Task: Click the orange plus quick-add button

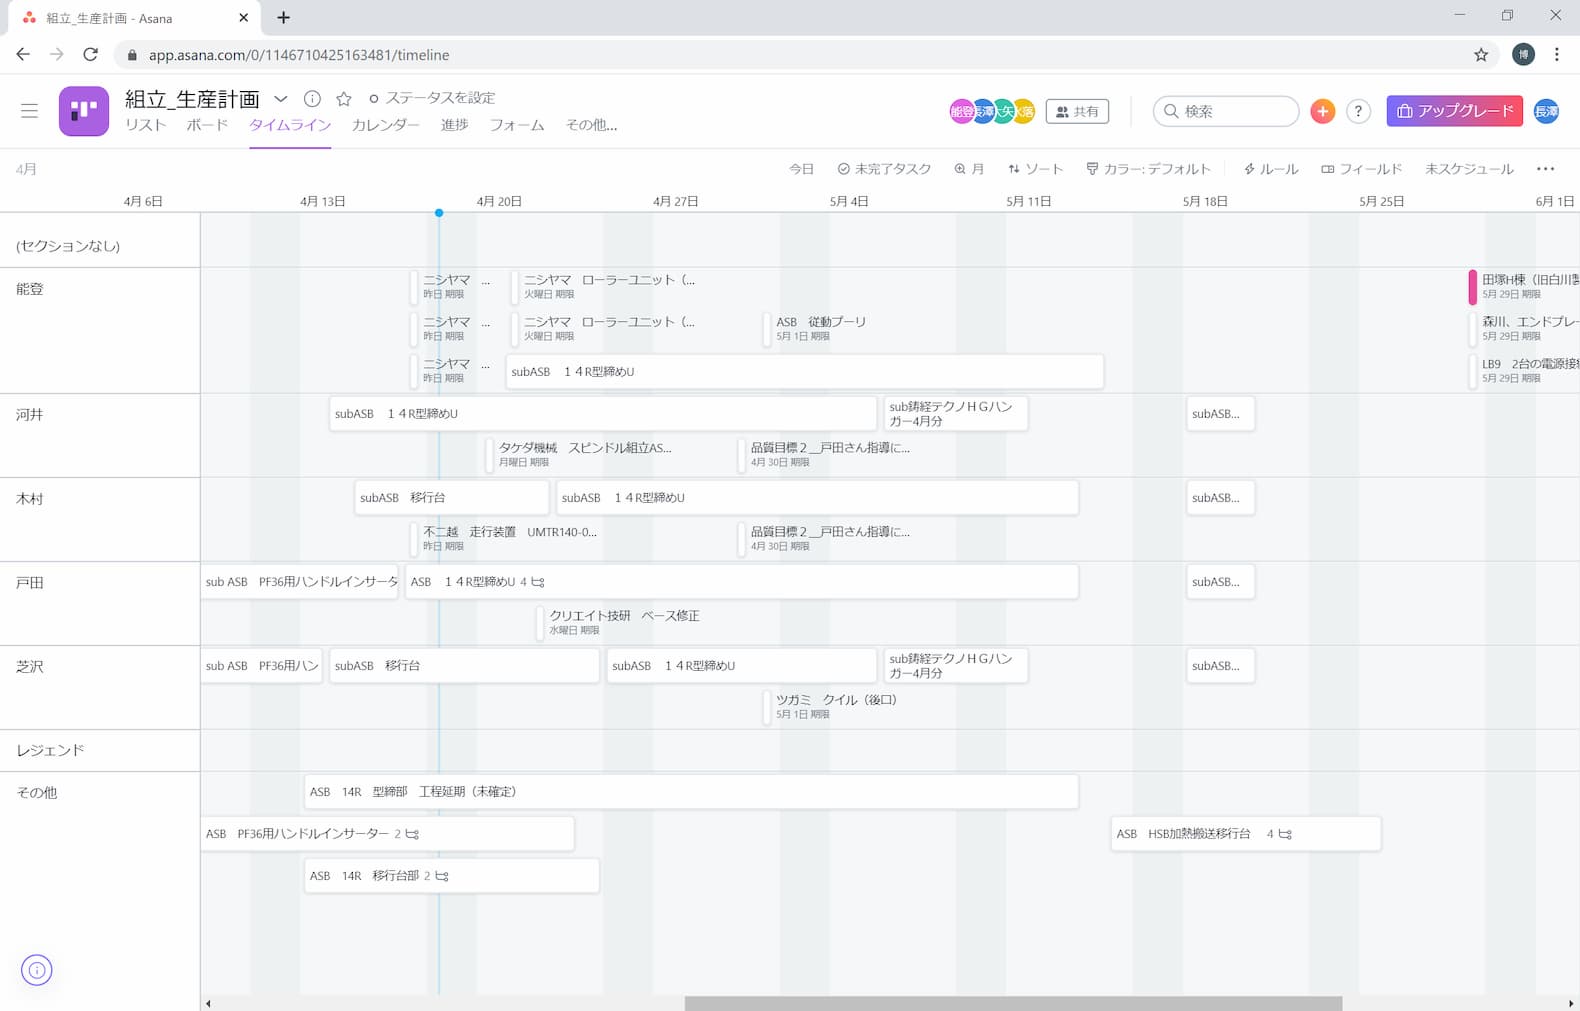Action: tap(1322, 111)
